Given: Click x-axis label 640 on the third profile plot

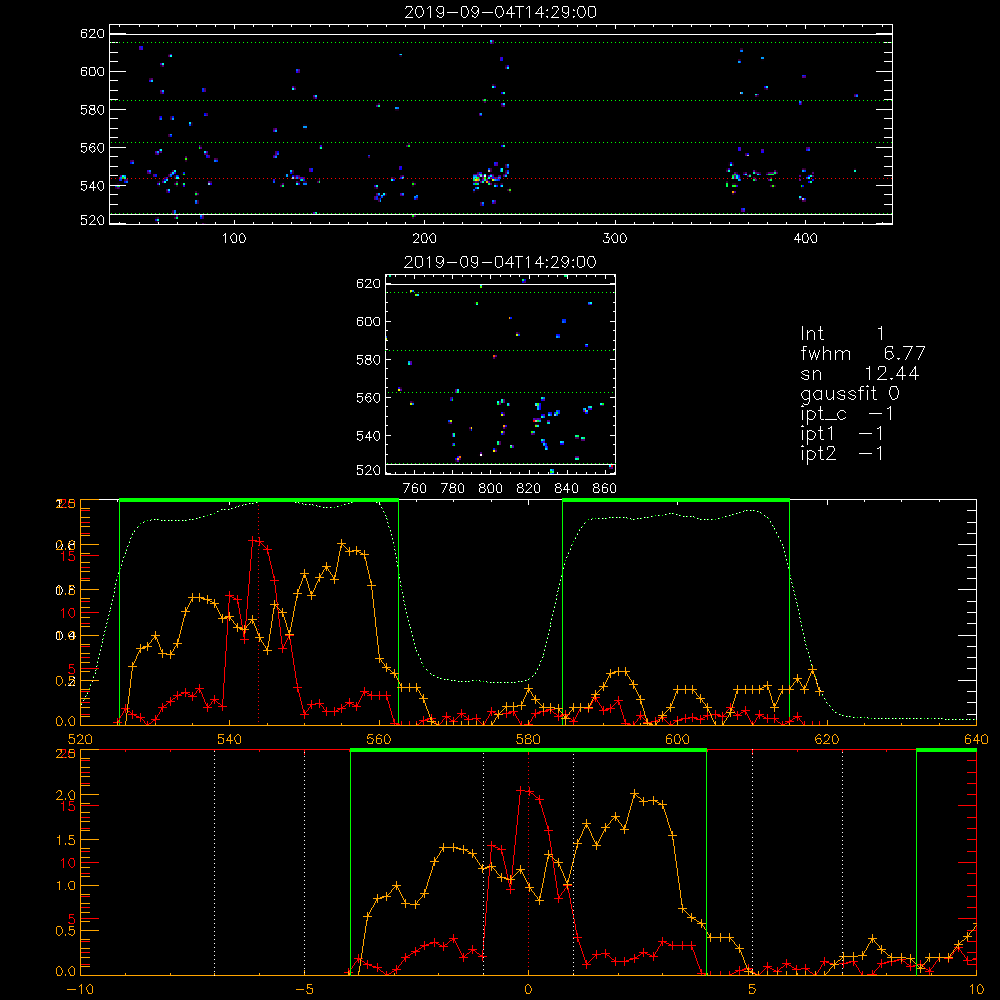Looking at the screenshot, I should pyautogui.click(x=976, y=739).
